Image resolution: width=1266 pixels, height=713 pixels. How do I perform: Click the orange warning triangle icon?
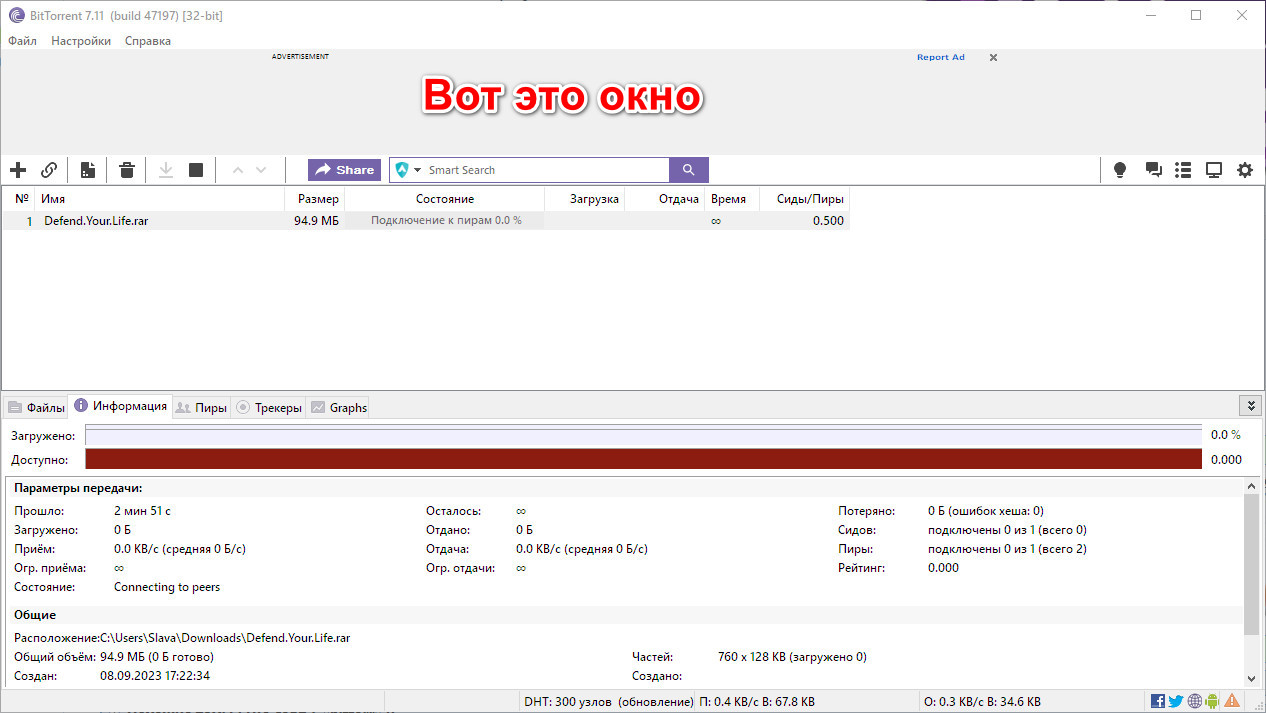[x=1233, y=701]
